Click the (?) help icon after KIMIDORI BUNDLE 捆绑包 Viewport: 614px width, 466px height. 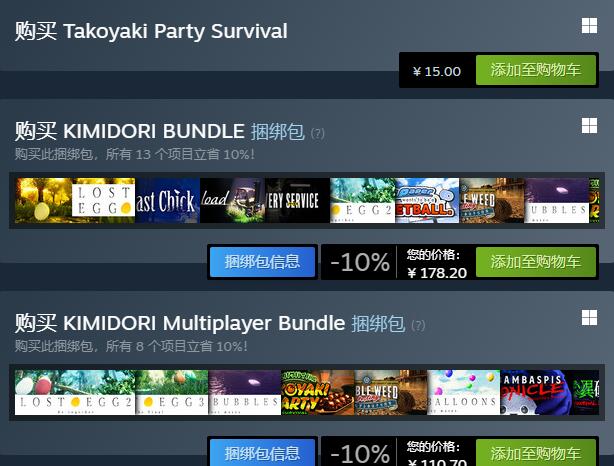pyautogui.click(x=318, y=134)
